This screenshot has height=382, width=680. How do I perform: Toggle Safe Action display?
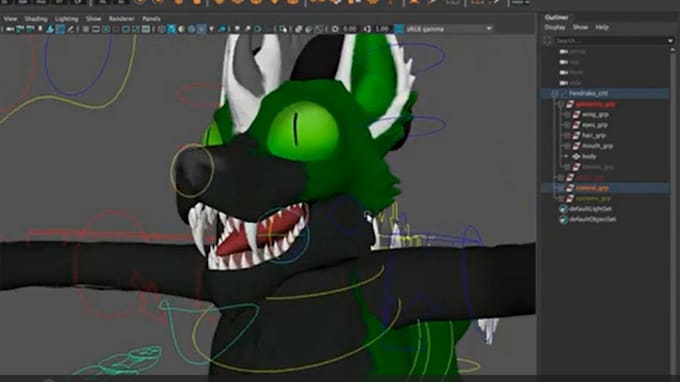pyautogui.click(x=135, y=29)
